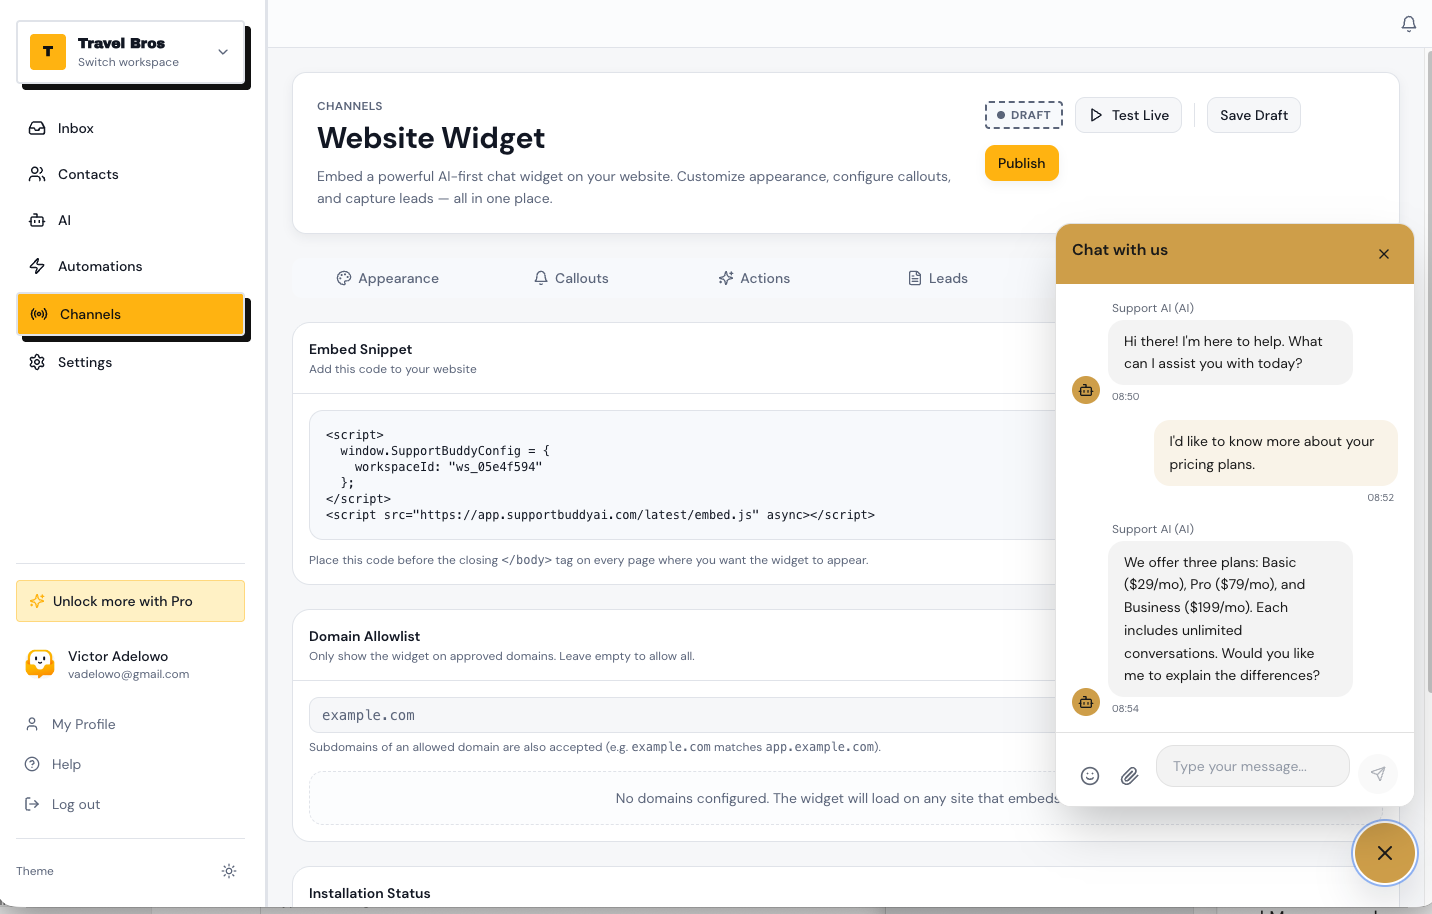The height and width of the screenshot is (914, 1432).
Task: Expand the workspace switcher chevron
Action: (223, 52)
